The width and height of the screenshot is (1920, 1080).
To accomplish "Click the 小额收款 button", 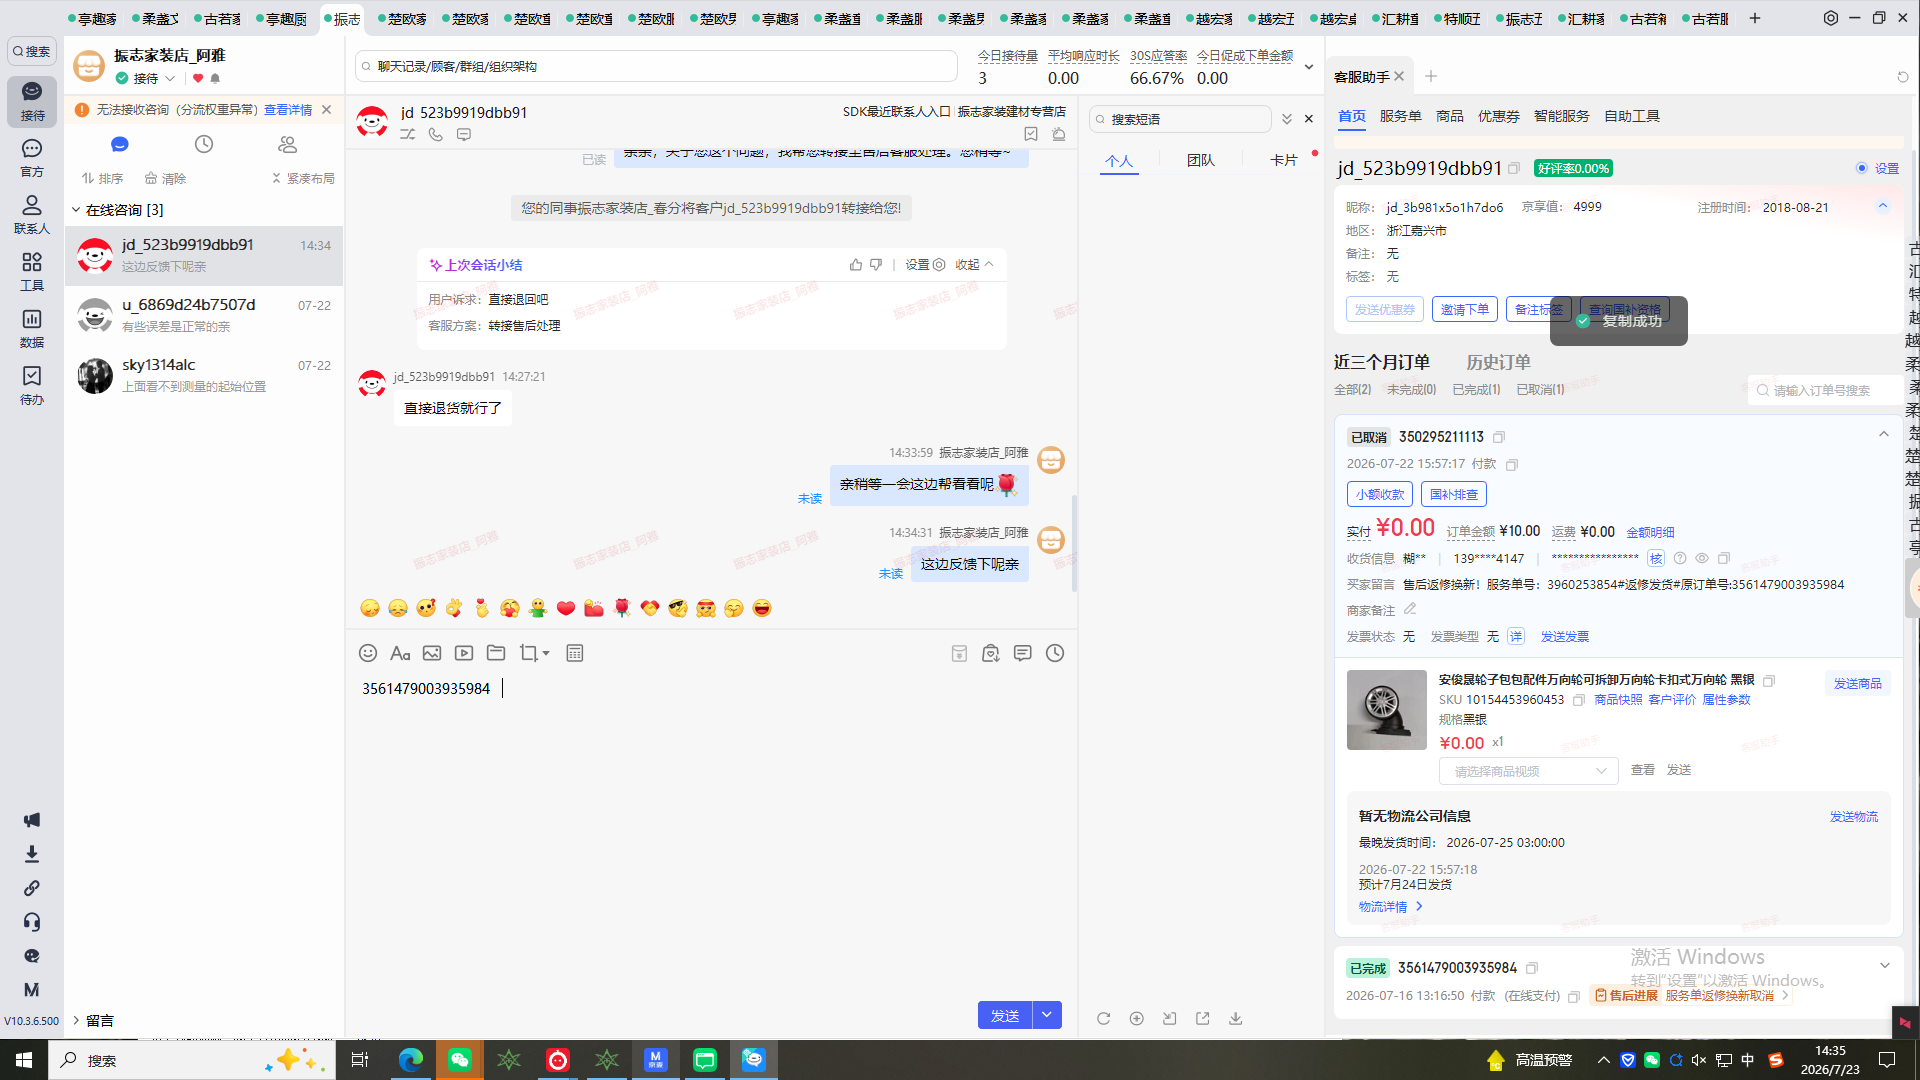I will [1380, 494].
